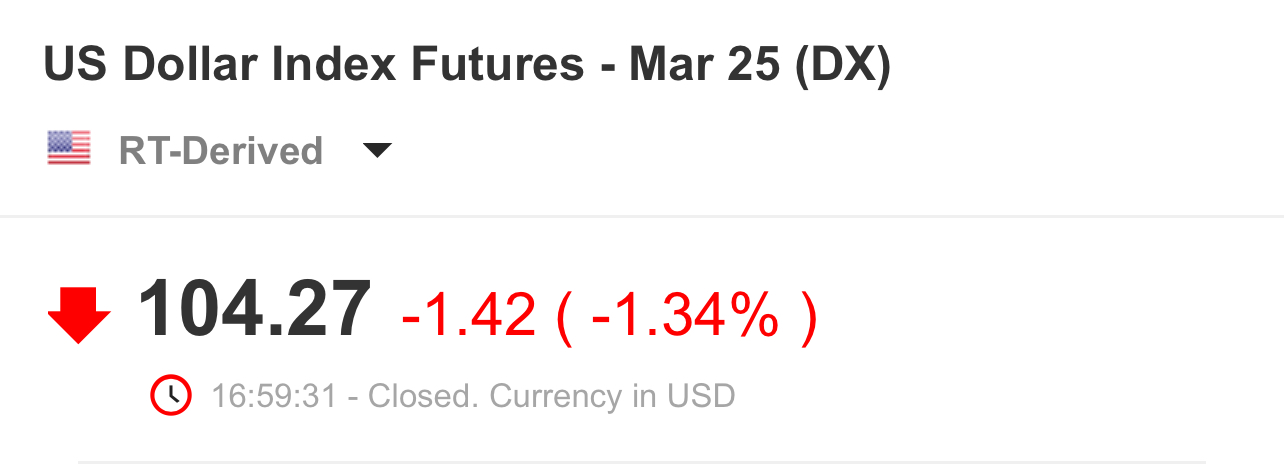
Task: Click the US flag icon
Action: click(x=69, y=149)
